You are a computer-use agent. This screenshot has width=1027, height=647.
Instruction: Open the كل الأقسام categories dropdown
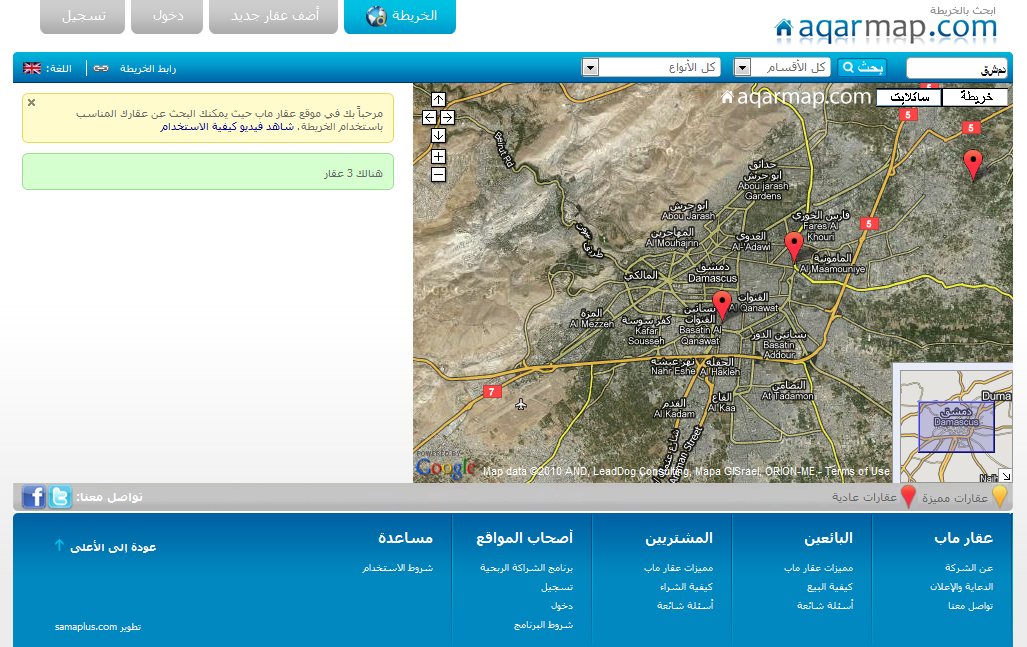click(x=781, y=67)
